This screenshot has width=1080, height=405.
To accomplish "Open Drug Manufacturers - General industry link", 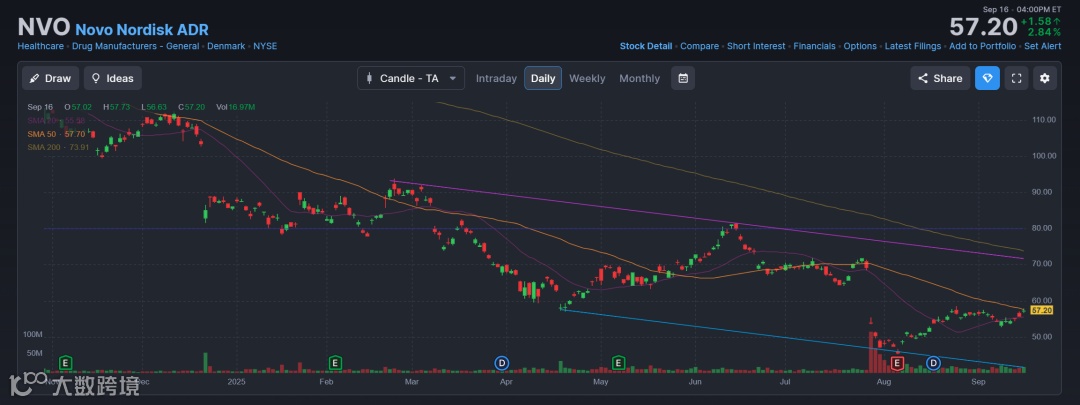I will click(x=136, y=46).
